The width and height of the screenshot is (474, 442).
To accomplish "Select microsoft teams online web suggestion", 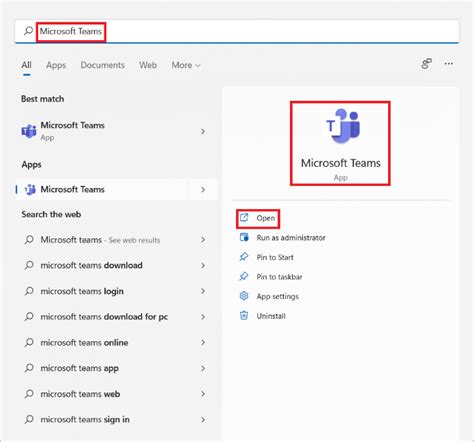I will click(115, 343).
